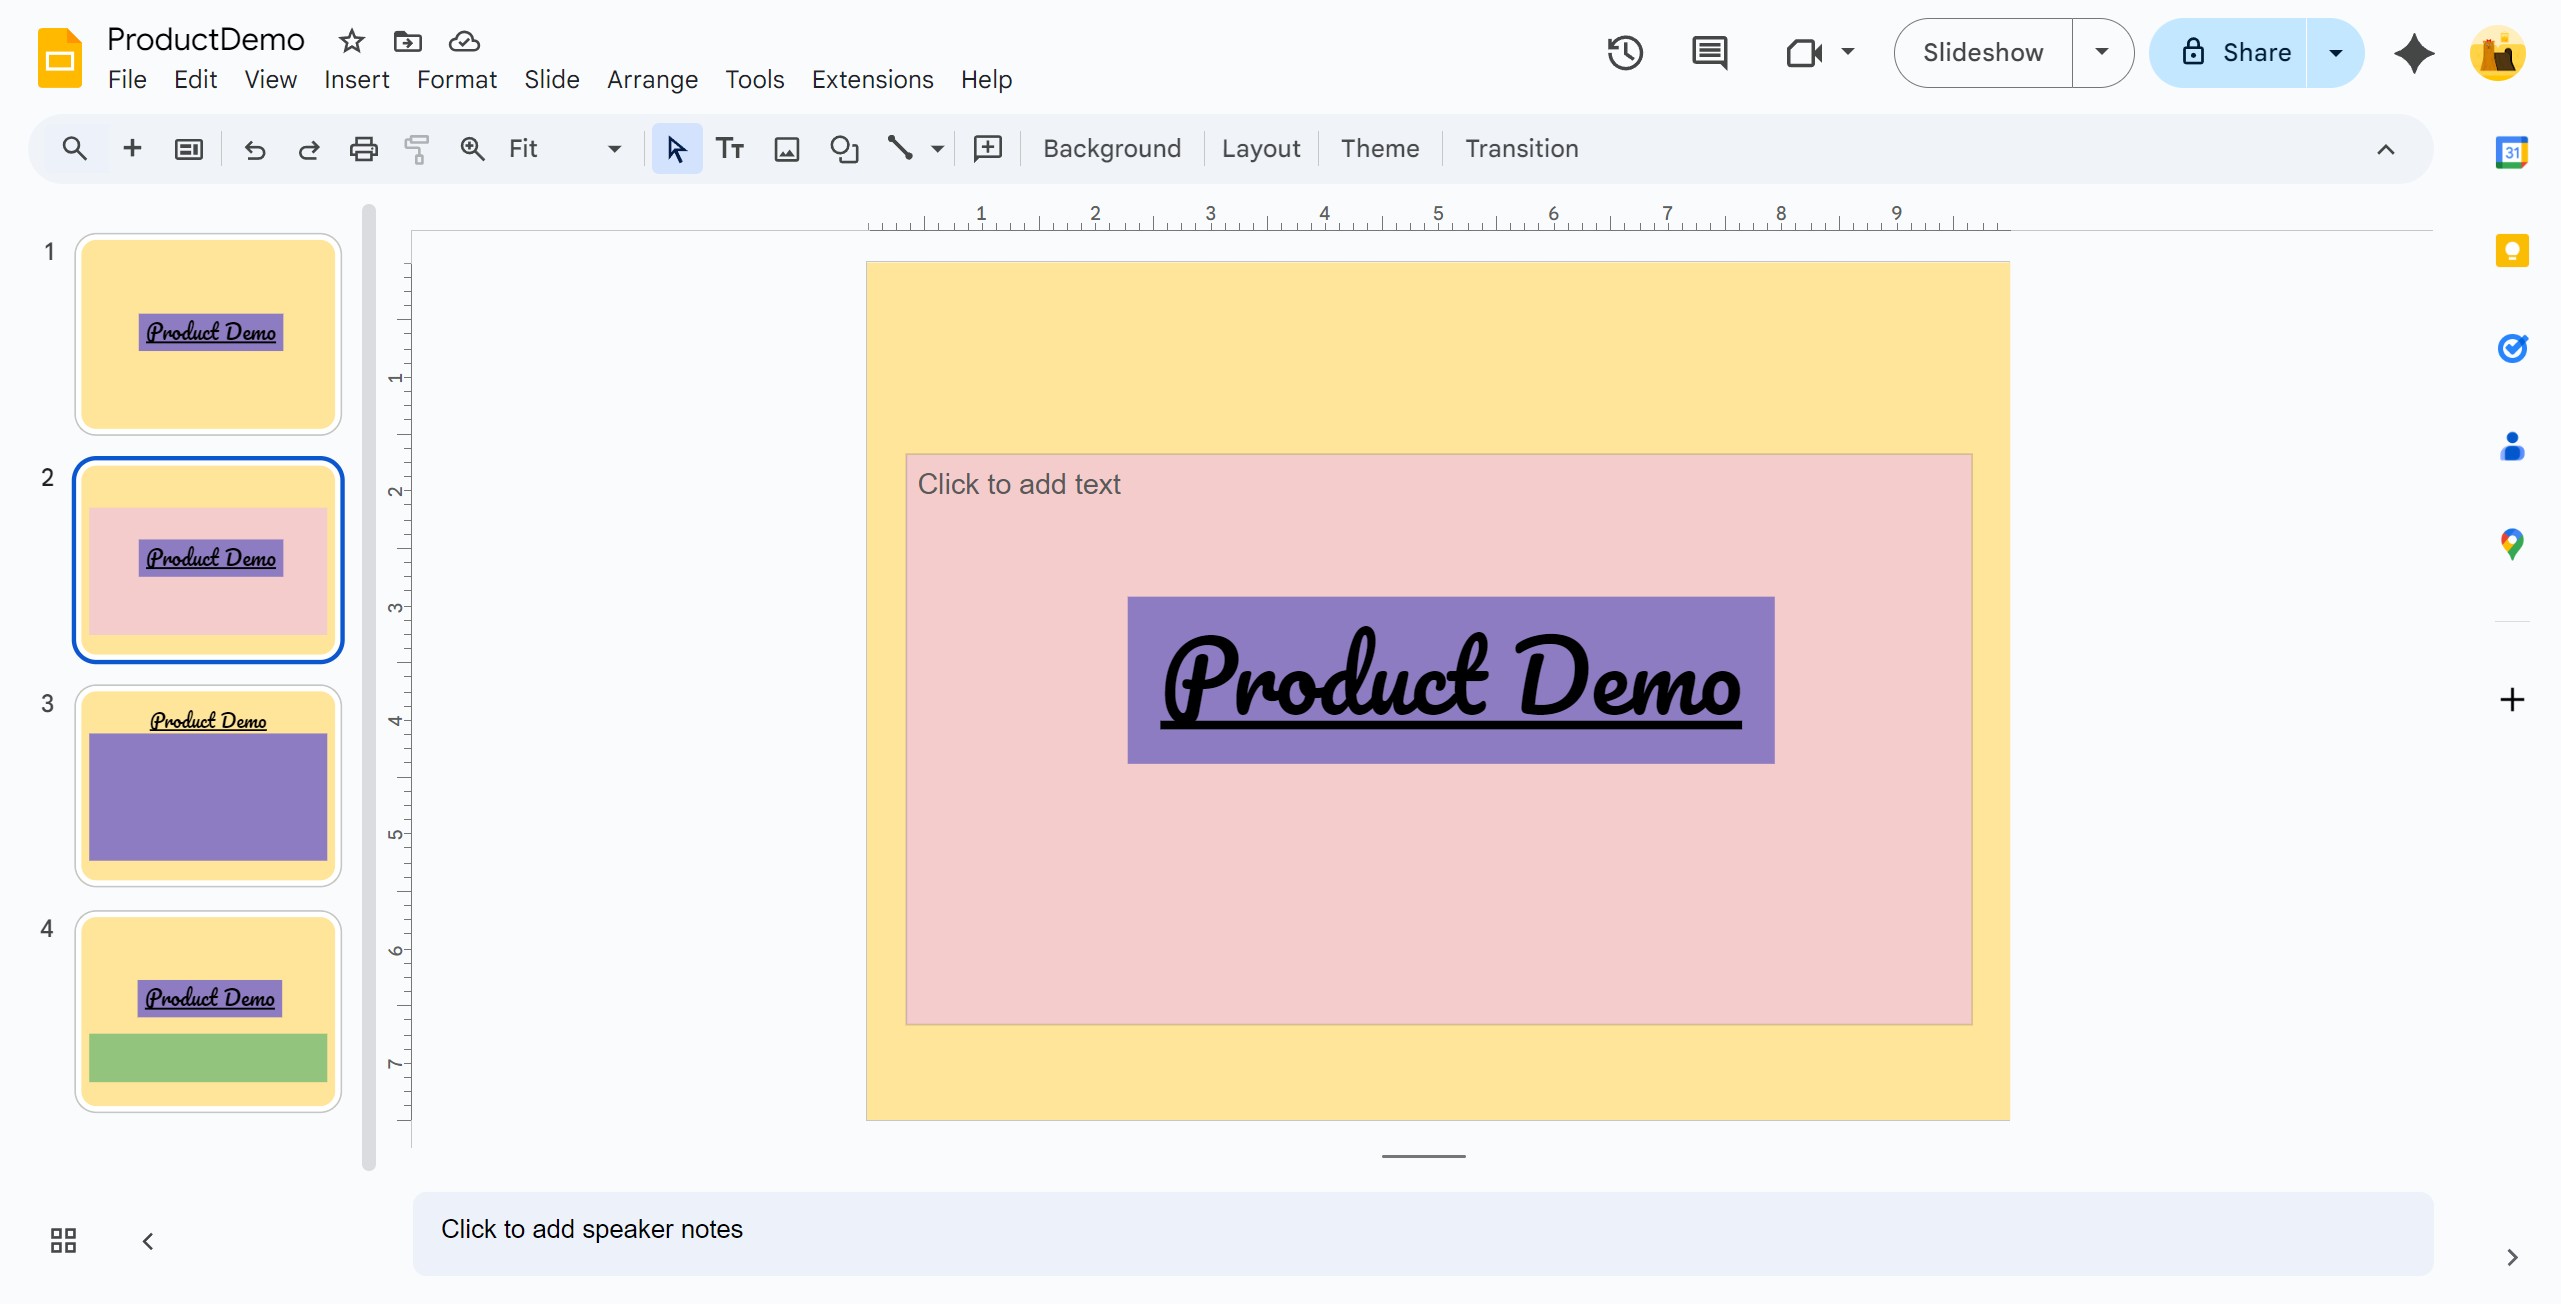Open the Help menu
The height and width of the screenshot is (1306, 2561).
point(986,79)
